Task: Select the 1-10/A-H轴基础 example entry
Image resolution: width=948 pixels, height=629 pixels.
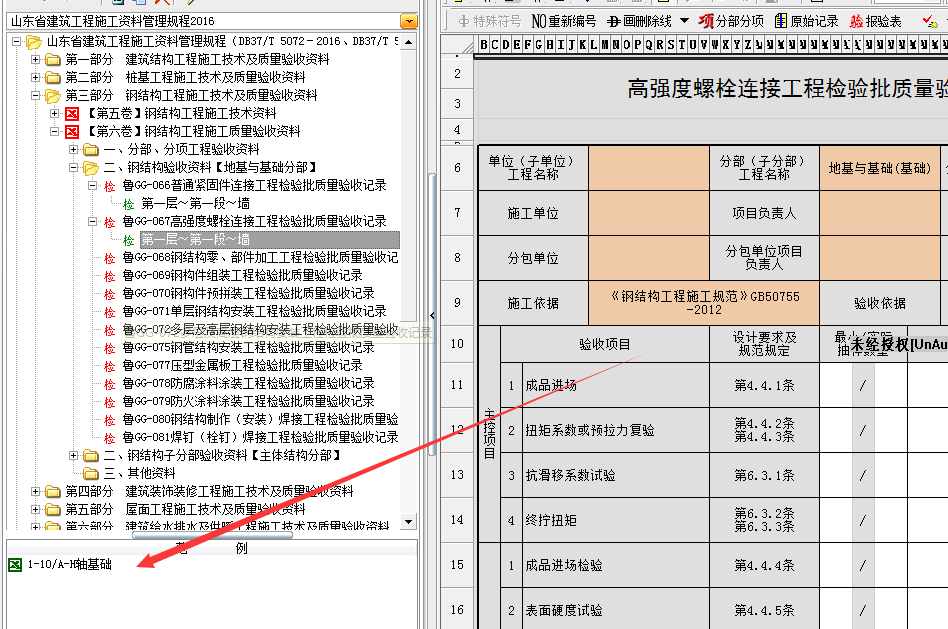Action: [70, 565]
